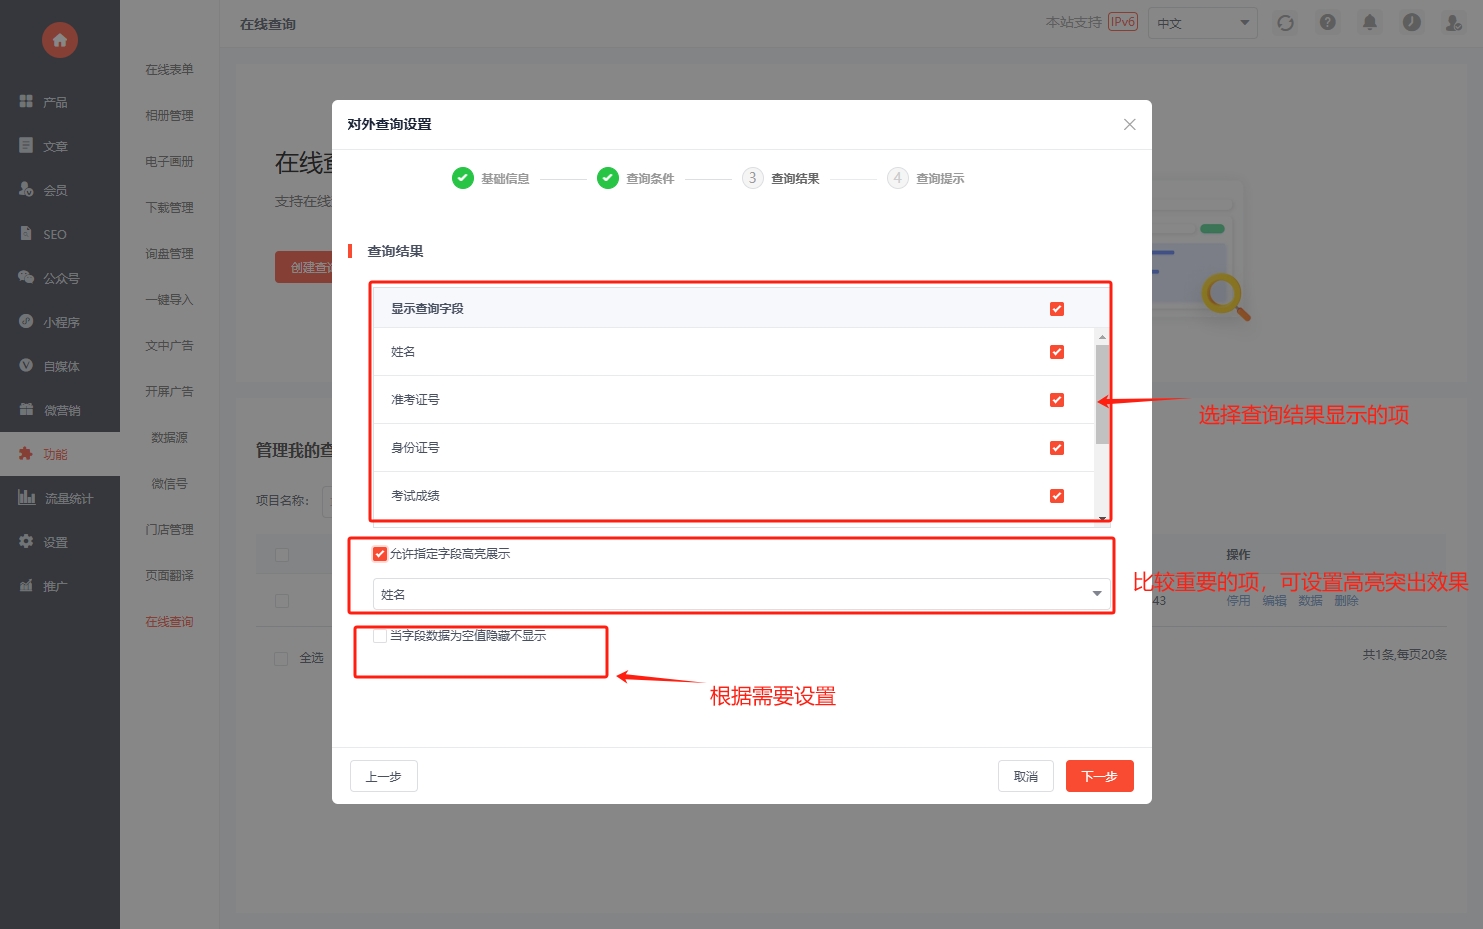Image resolution: width=1483 pixels, height=929 pixels.
Task: Select the 在线查询 submenu item
Action: tap(169, 622)
